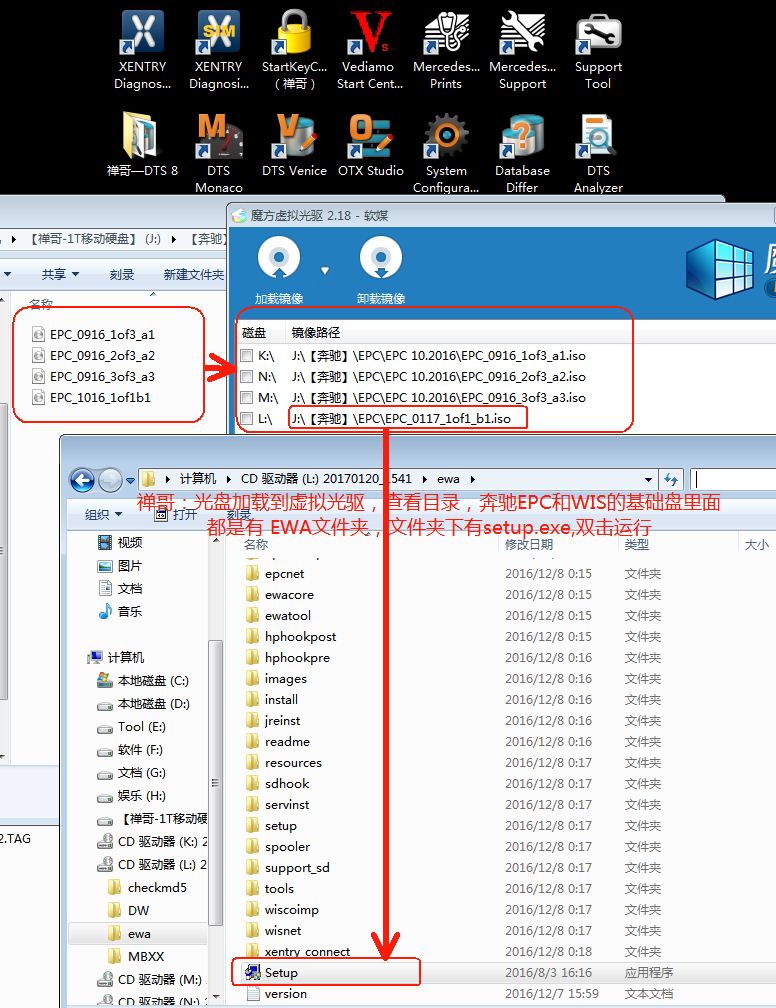Click 刻录 in back Explorer toolbar
The width and height of the screenshot is (776, 1008).
122,274
